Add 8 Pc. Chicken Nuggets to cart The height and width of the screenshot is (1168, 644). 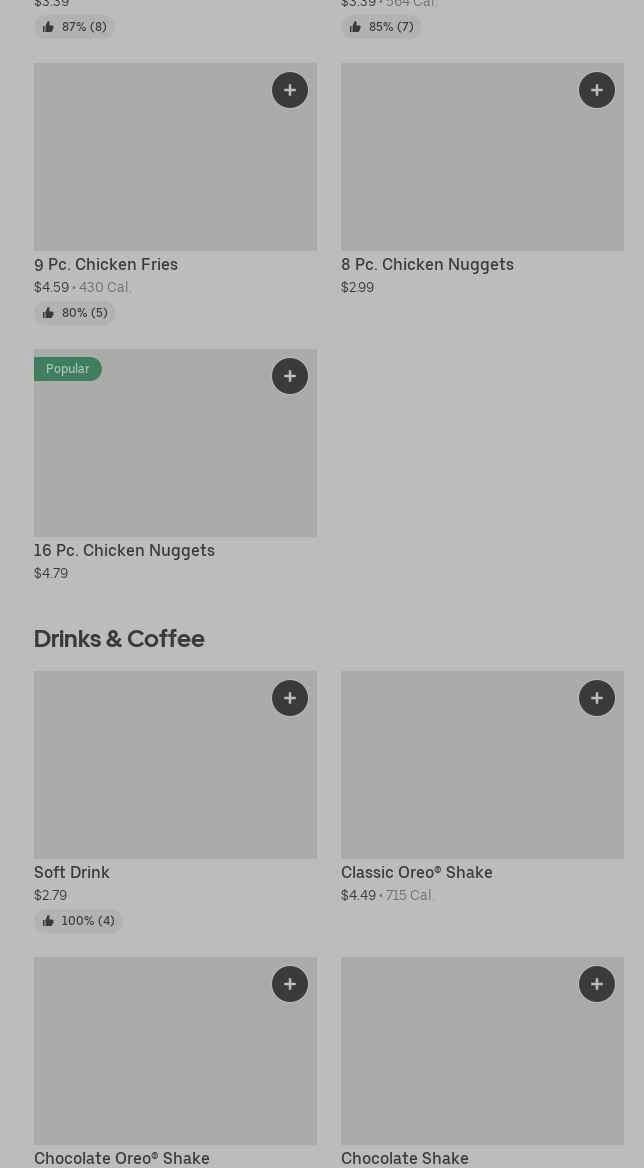click(x=597, y=90)
